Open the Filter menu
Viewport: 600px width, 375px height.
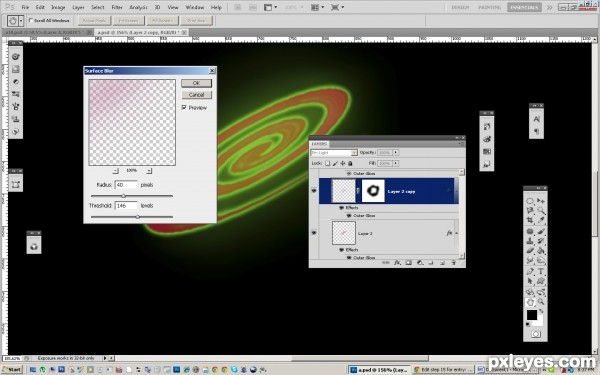coord(117,7)
